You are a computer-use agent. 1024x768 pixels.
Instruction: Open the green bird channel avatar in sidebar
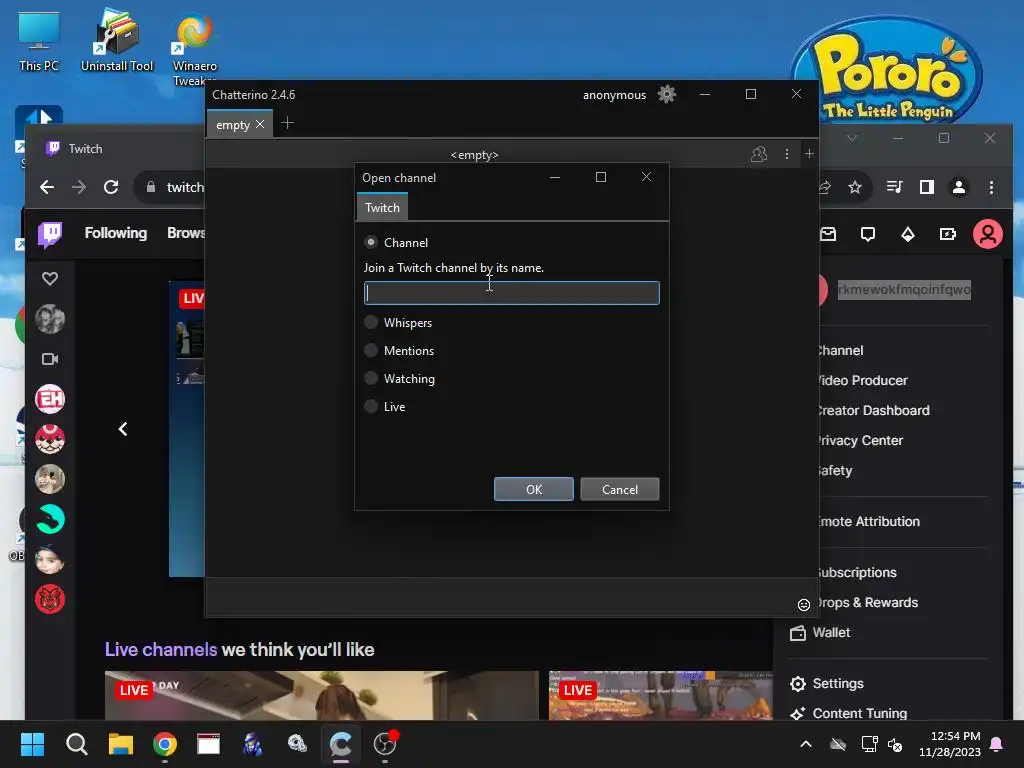[50, 520]
